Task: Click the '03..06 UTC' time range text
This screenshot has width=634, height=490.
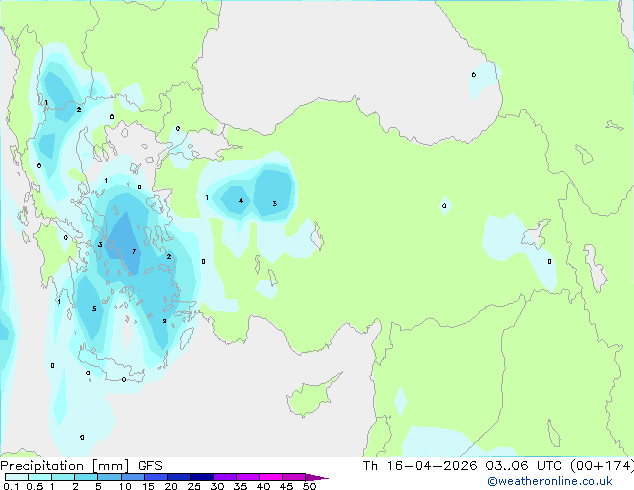Action: (523, 466)
